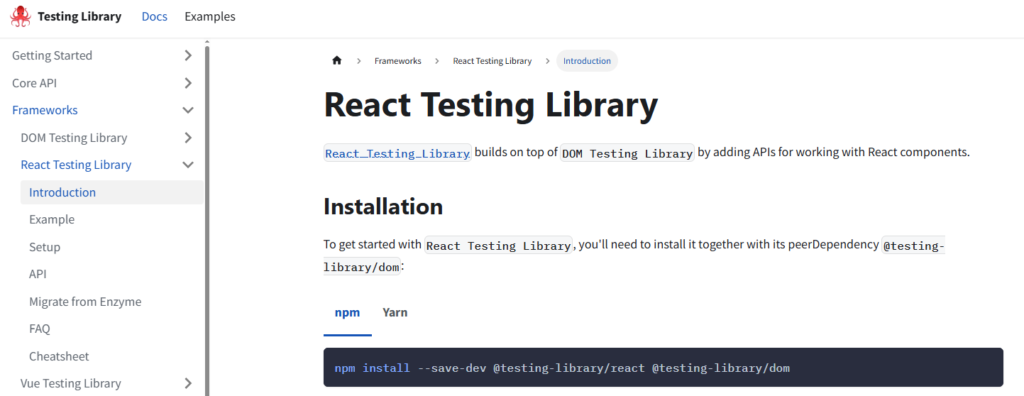Click the React Testing Library breadcrumb

point(492,61)
